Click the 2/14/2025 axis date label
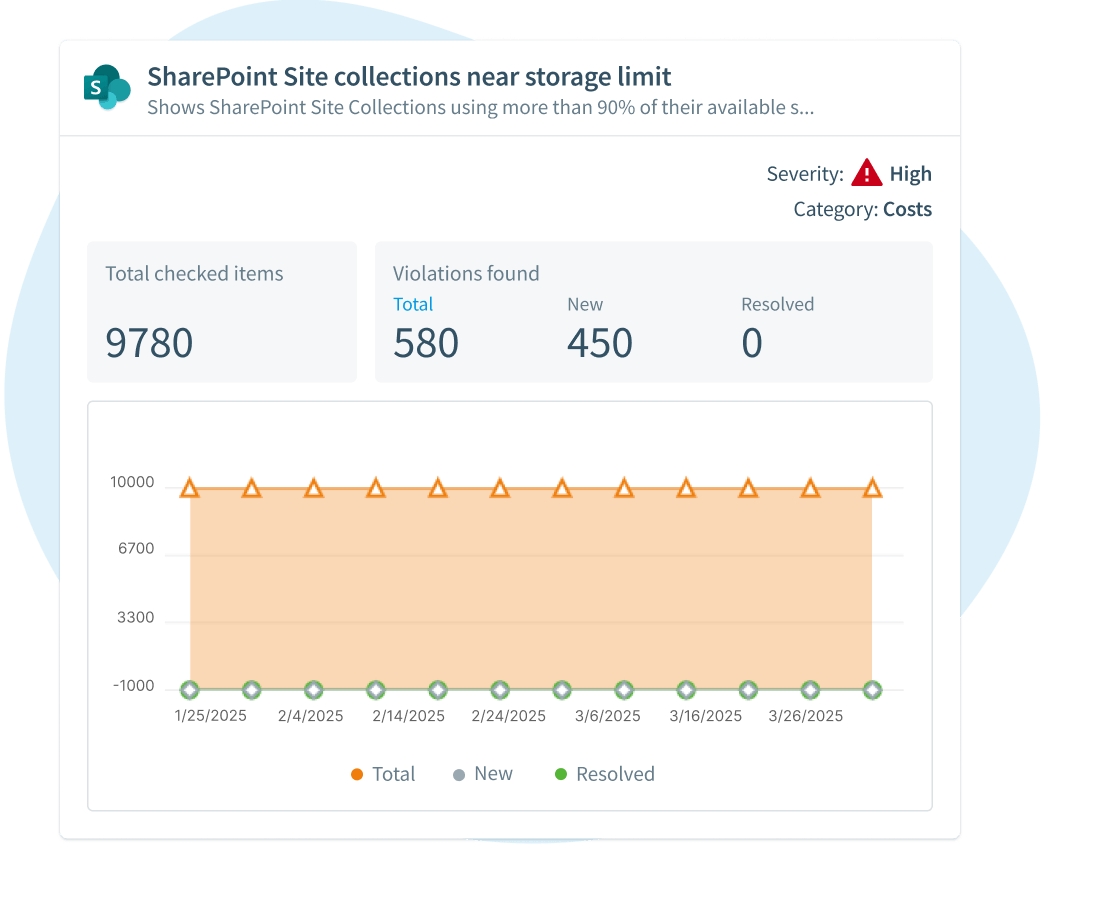1101x906 pixels. pyautogui.click(x=409, y=716)
